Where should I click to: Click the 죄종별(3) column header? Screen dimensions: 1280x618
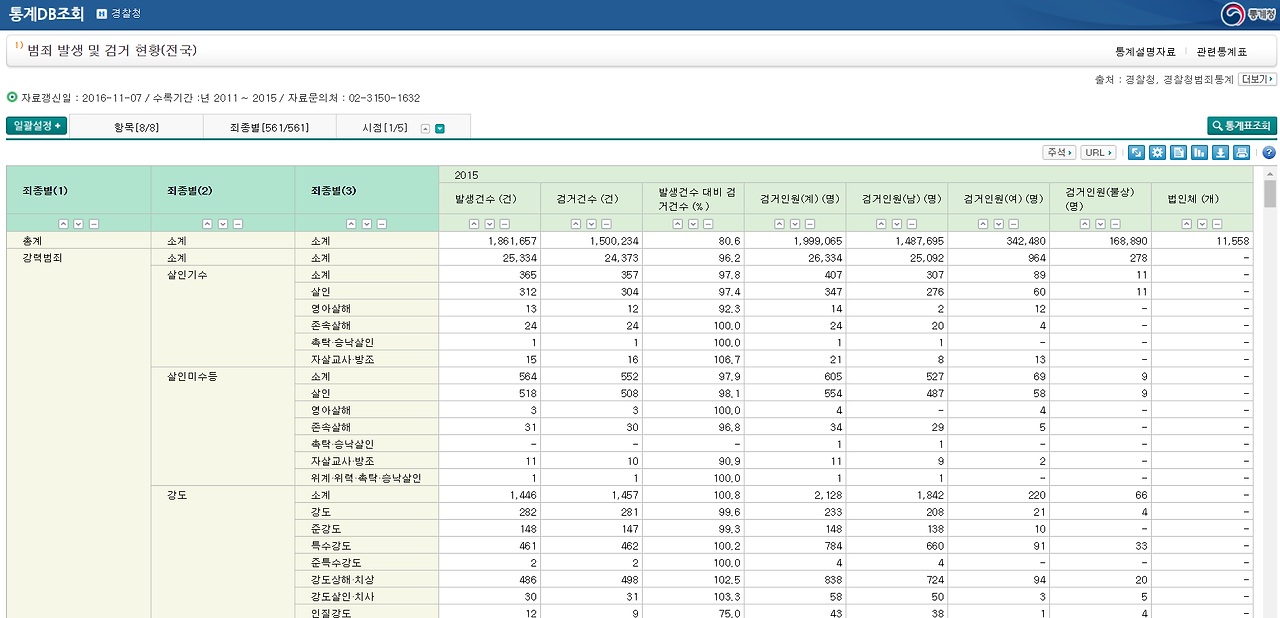(366, 190)
